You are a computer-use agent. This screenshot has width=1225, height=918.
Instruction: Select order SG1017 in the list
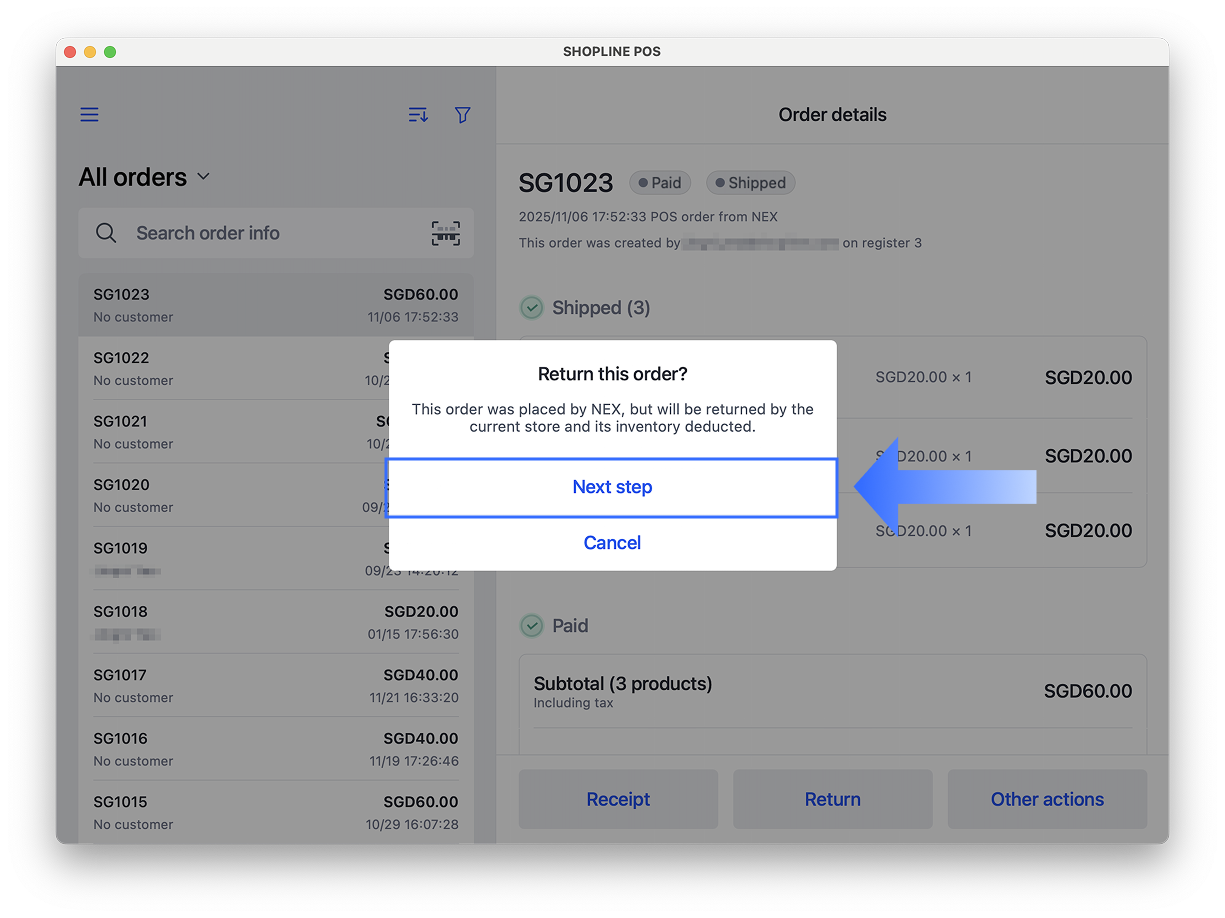point(276,686)
